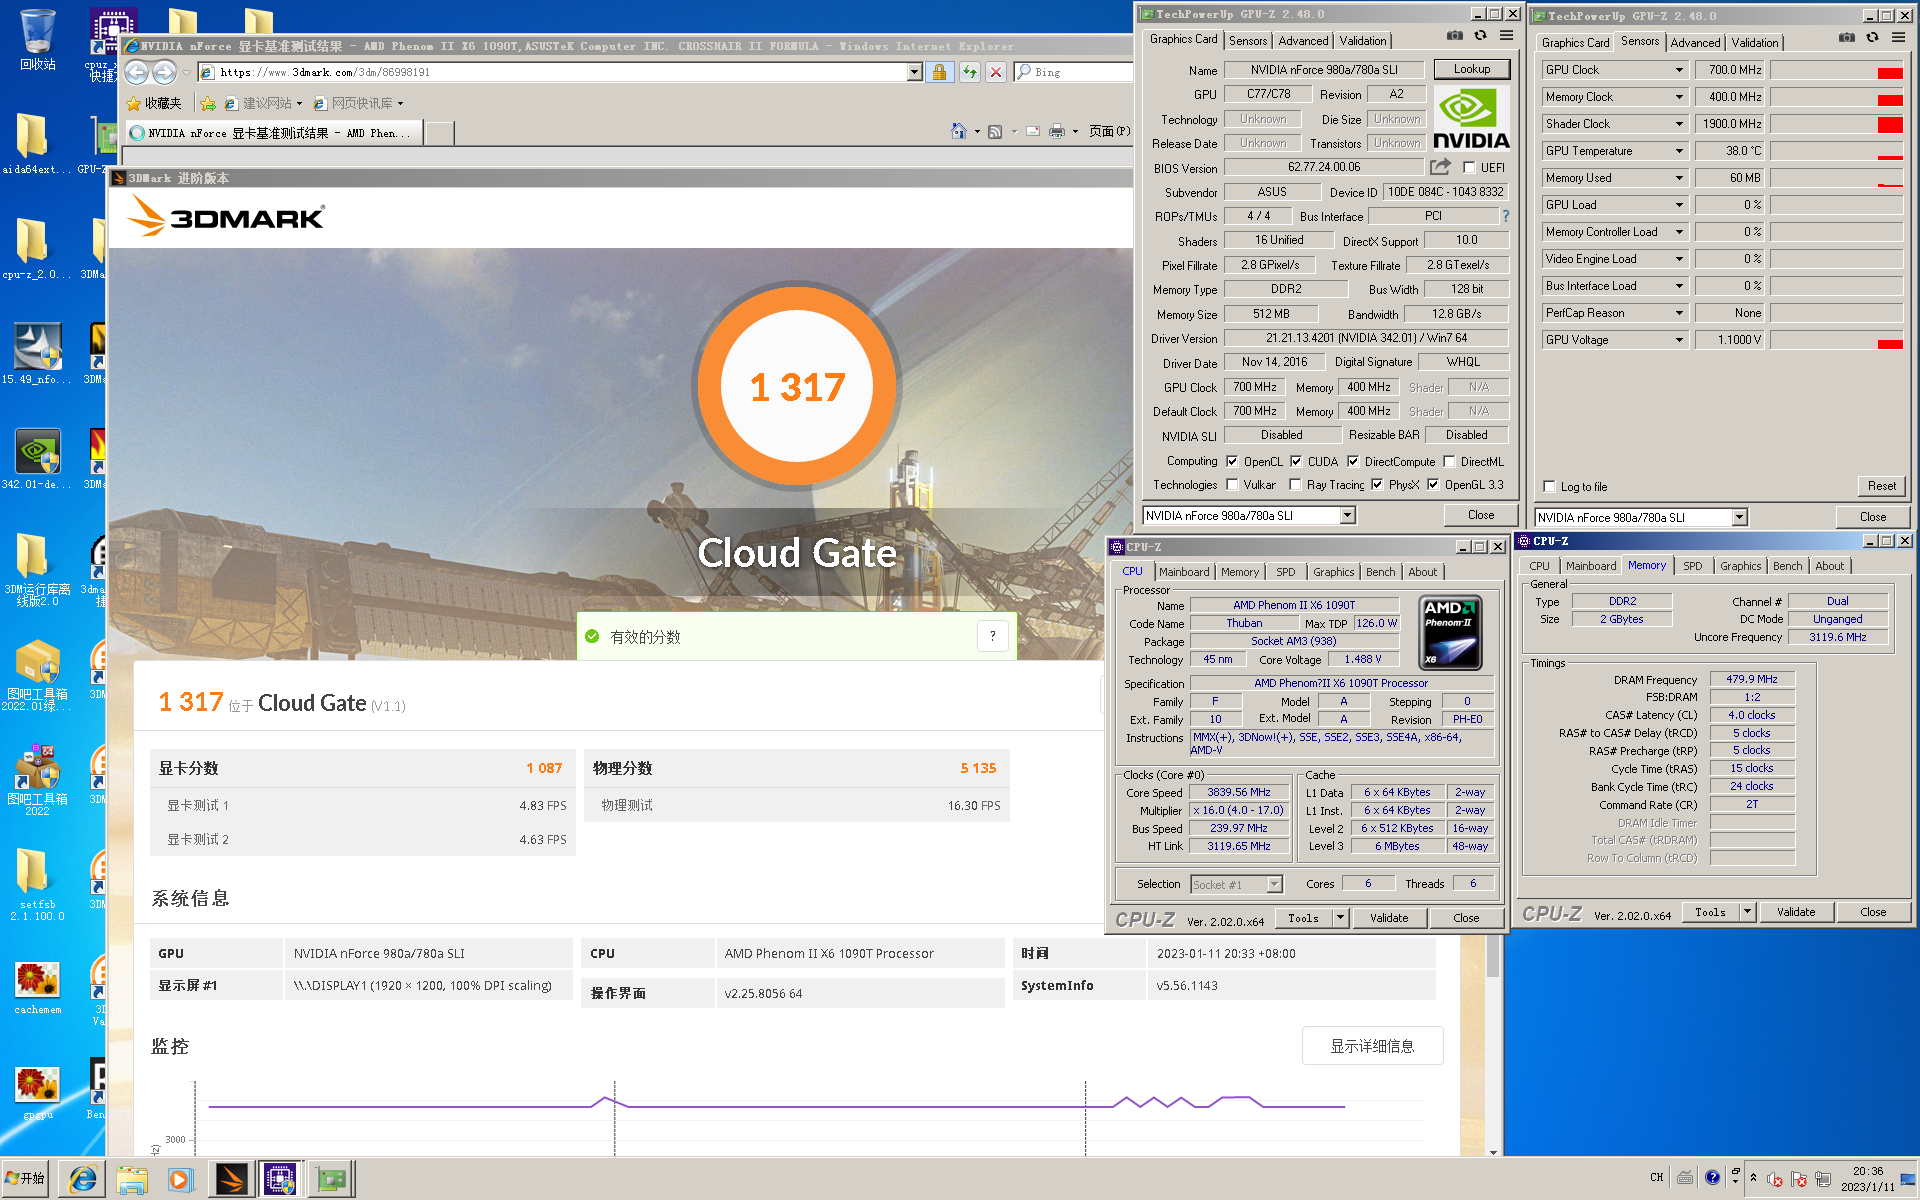The image size is (1920, 1200).
Task: Click the valid score help question mark
Action: (992, 636)
